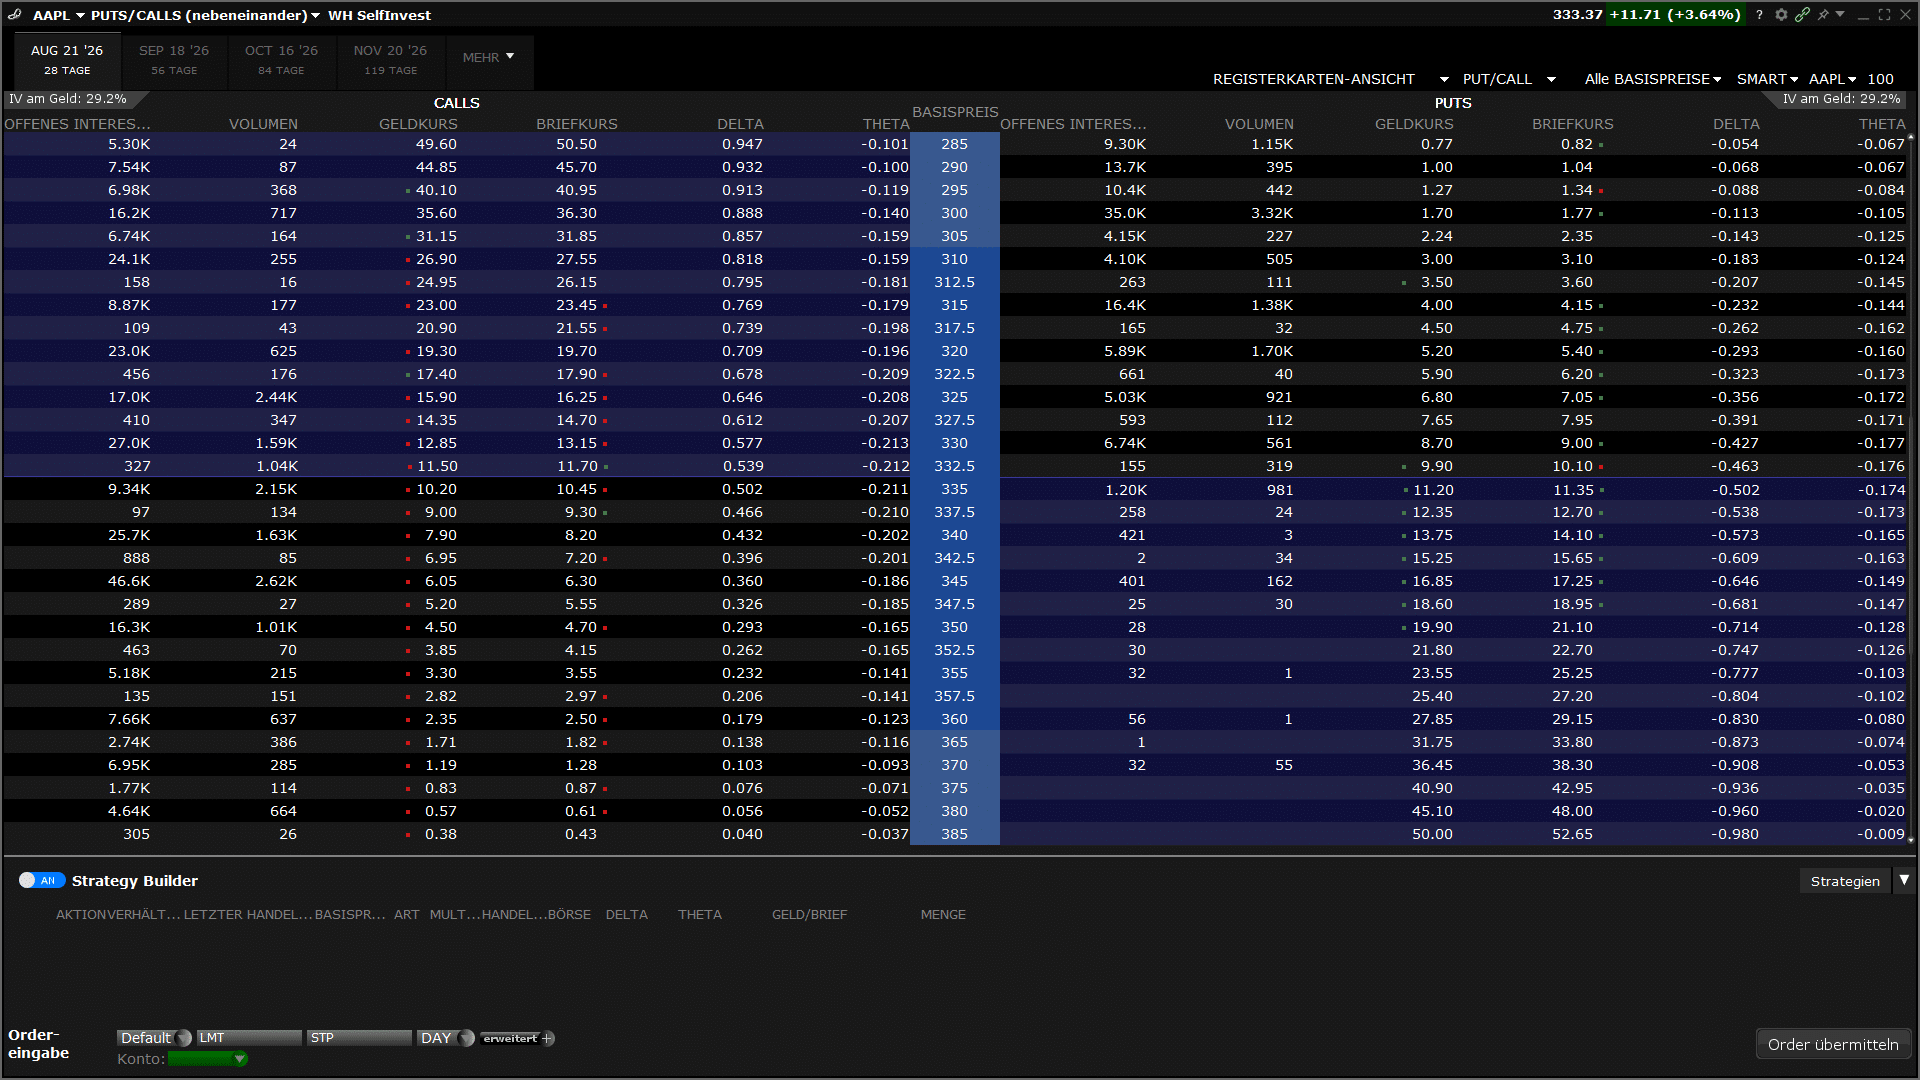Select the 335 strike price cell
Image resolution: width=1920 pixels, height=1080 pixels.
[955, 489]
